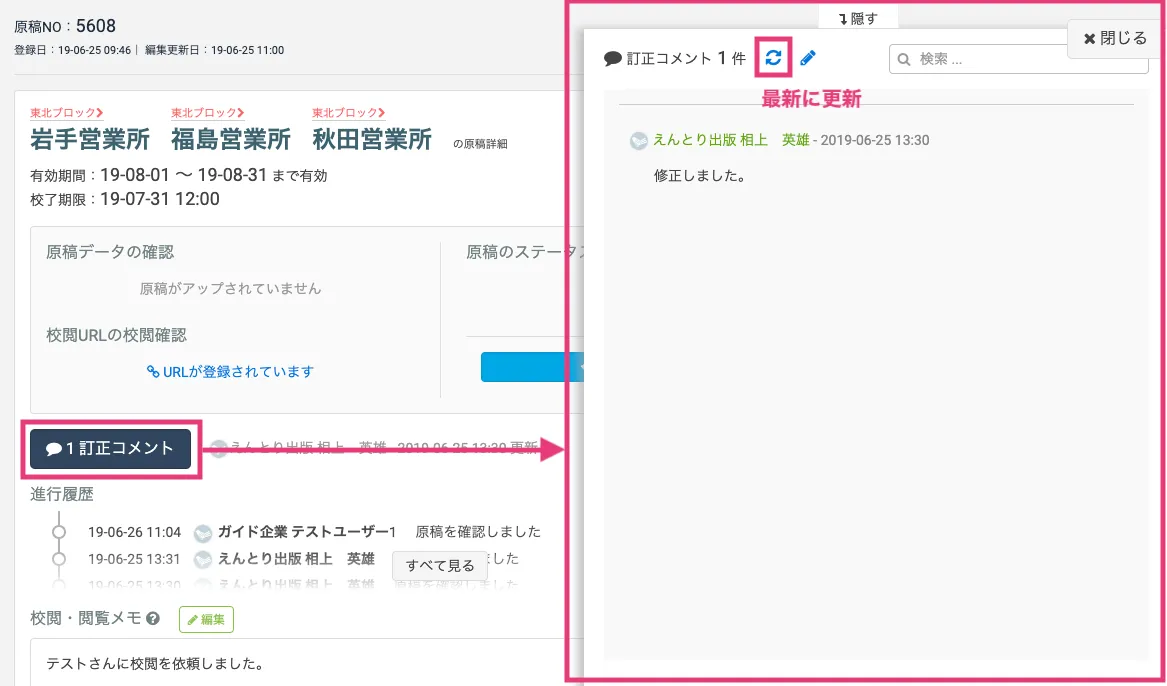Click comment timestamp 2019-06-25 13:30

[x=875, y=140]
